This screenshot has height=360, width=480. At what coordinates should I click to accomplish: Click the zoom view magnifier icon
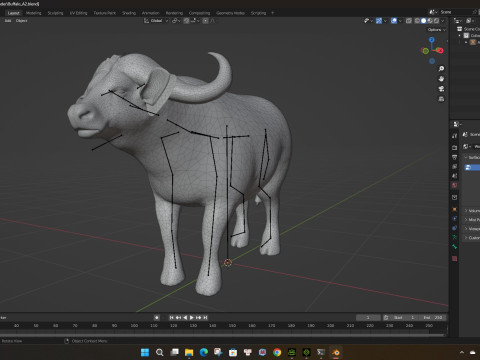pyautogui.click(x=441, y=69)
